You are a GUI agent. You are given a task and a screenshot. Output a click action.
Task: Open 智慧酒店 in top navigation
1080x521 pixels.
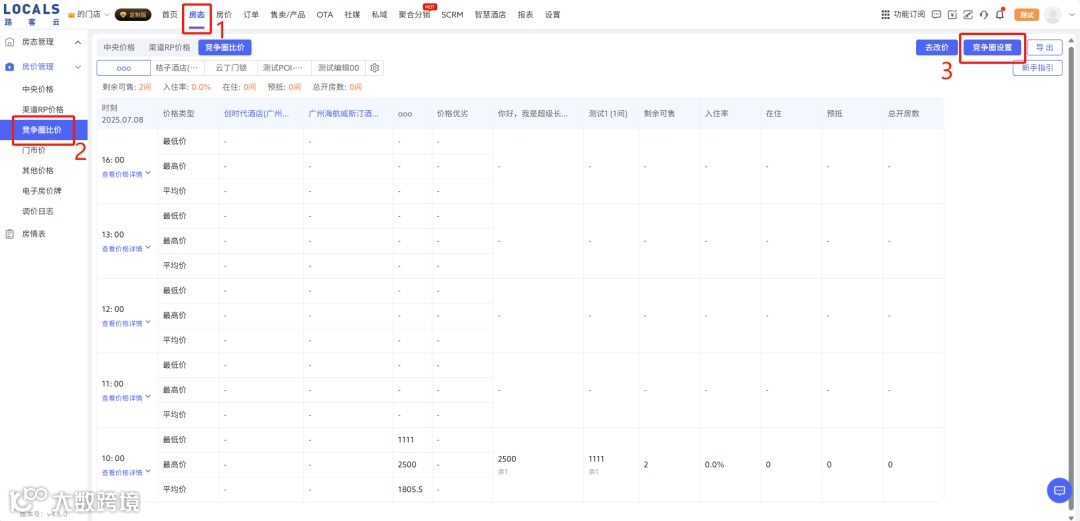pos(490,14)
